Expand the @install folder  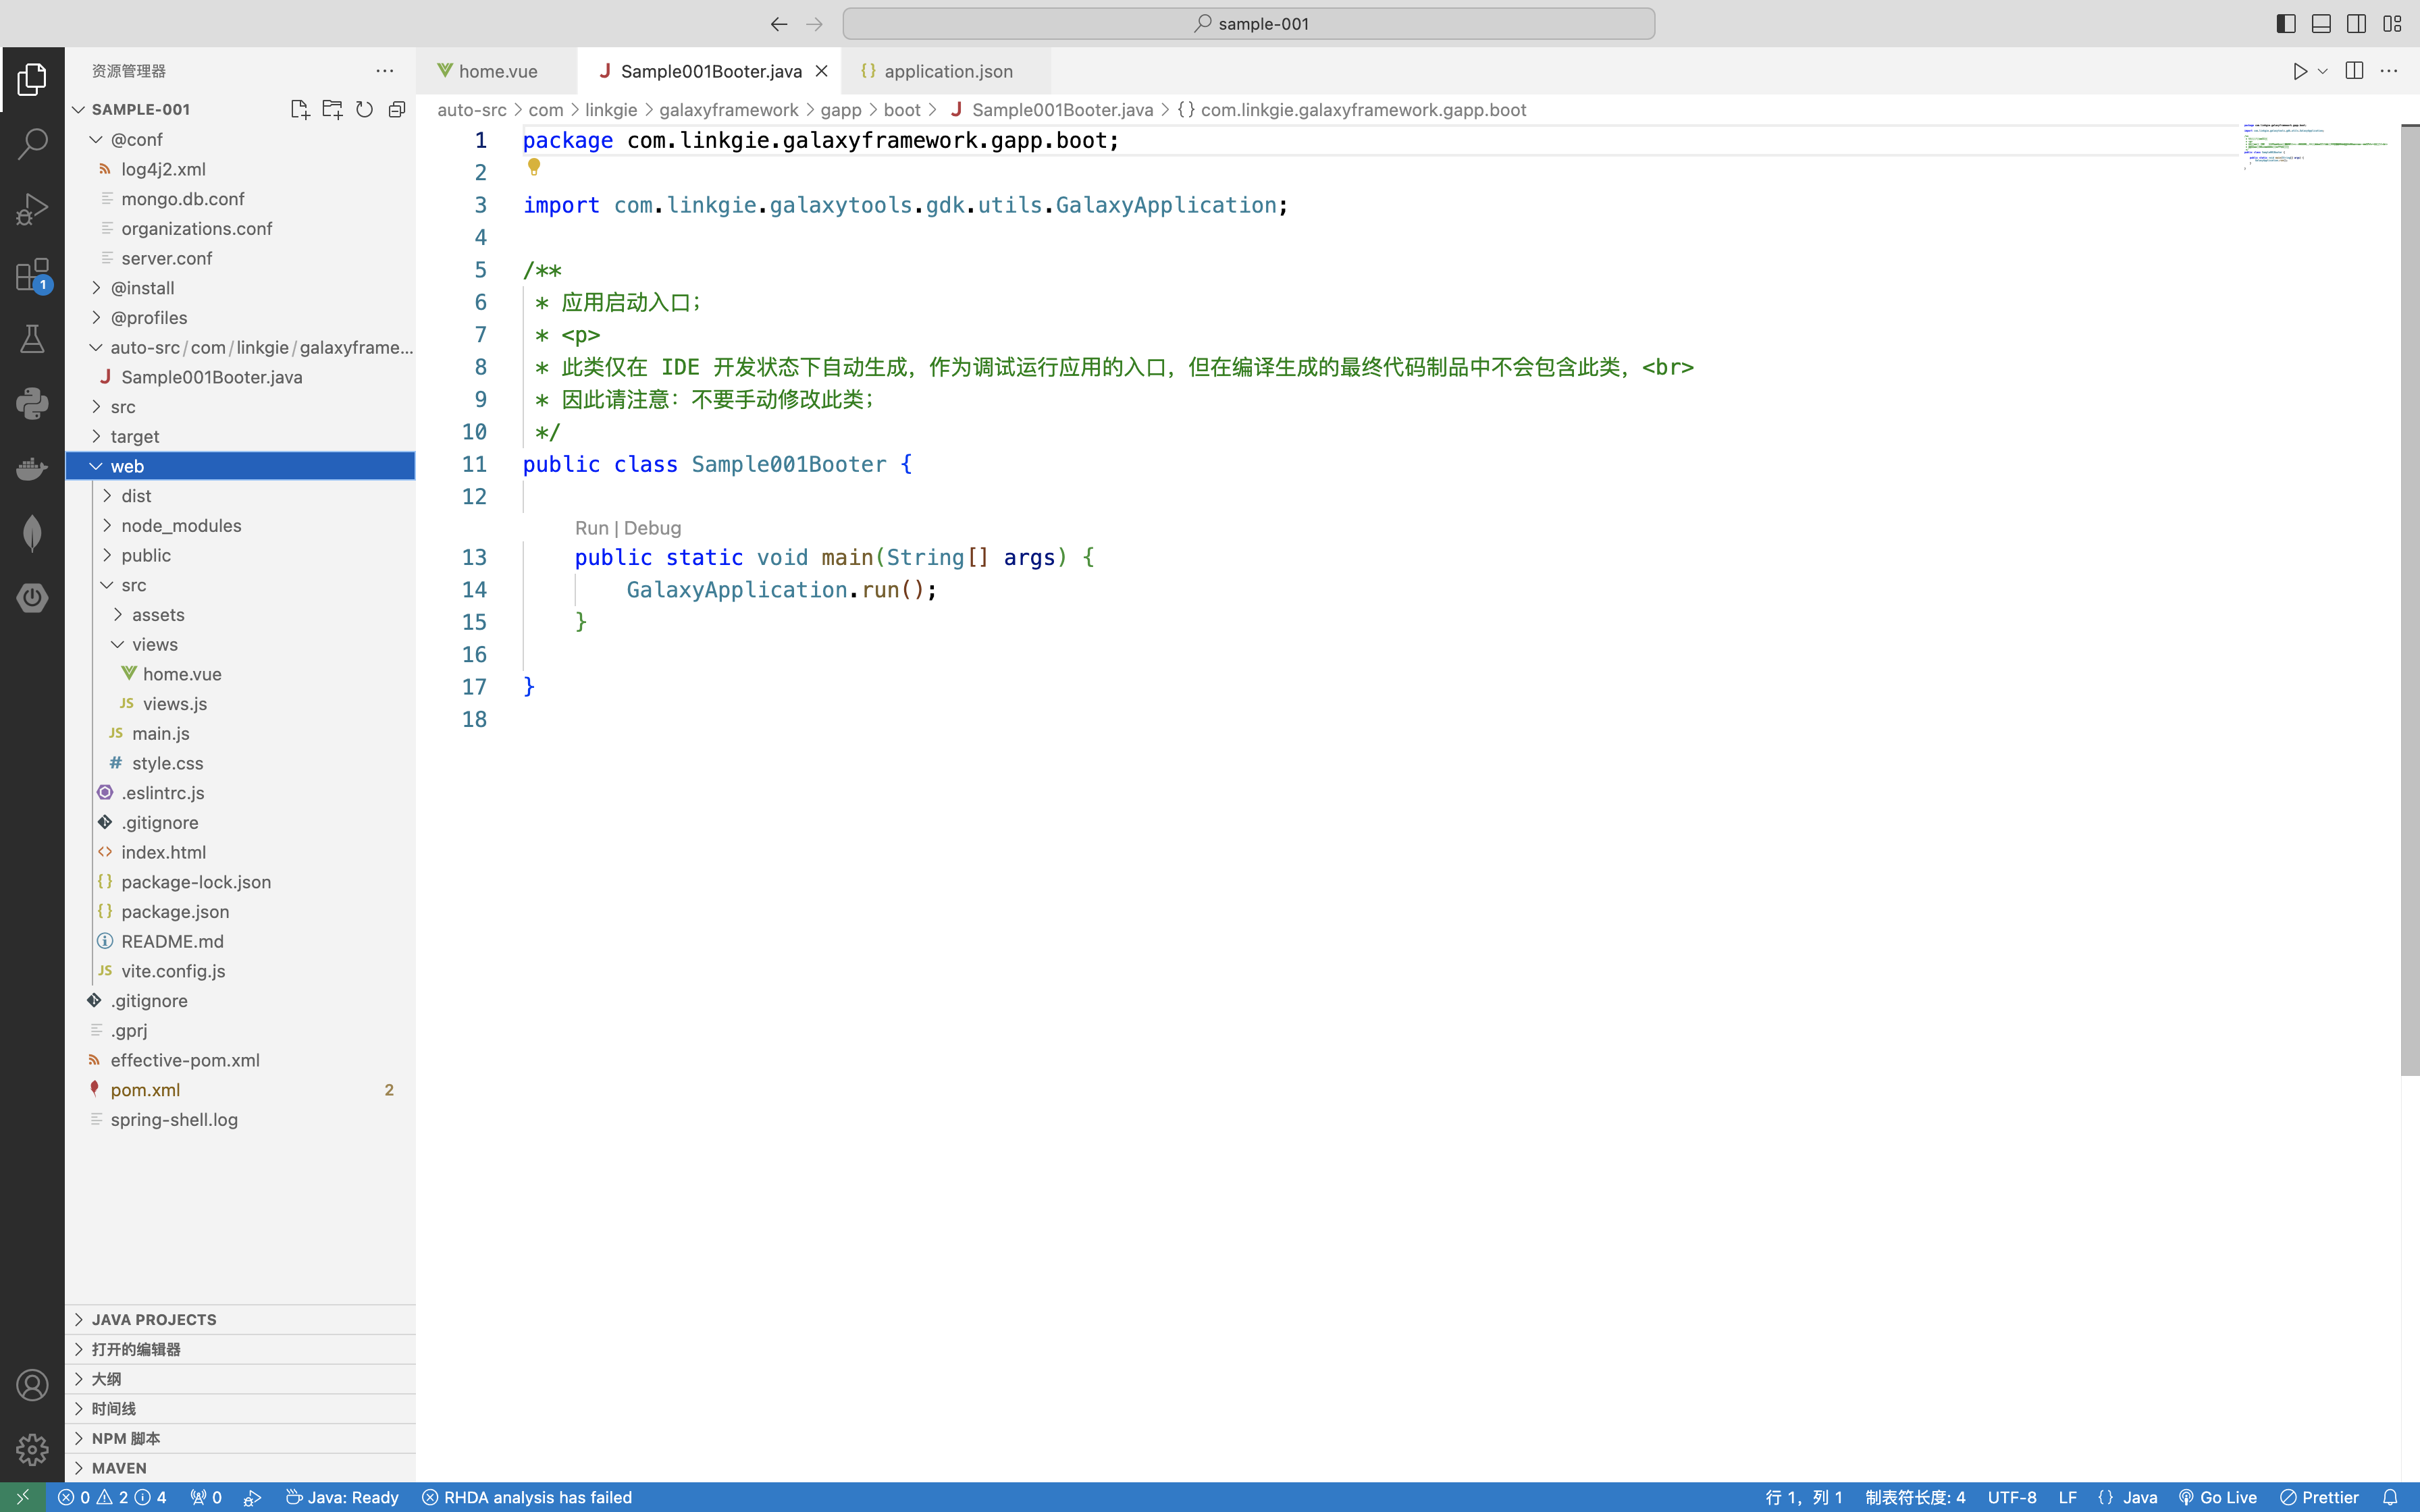240,288
